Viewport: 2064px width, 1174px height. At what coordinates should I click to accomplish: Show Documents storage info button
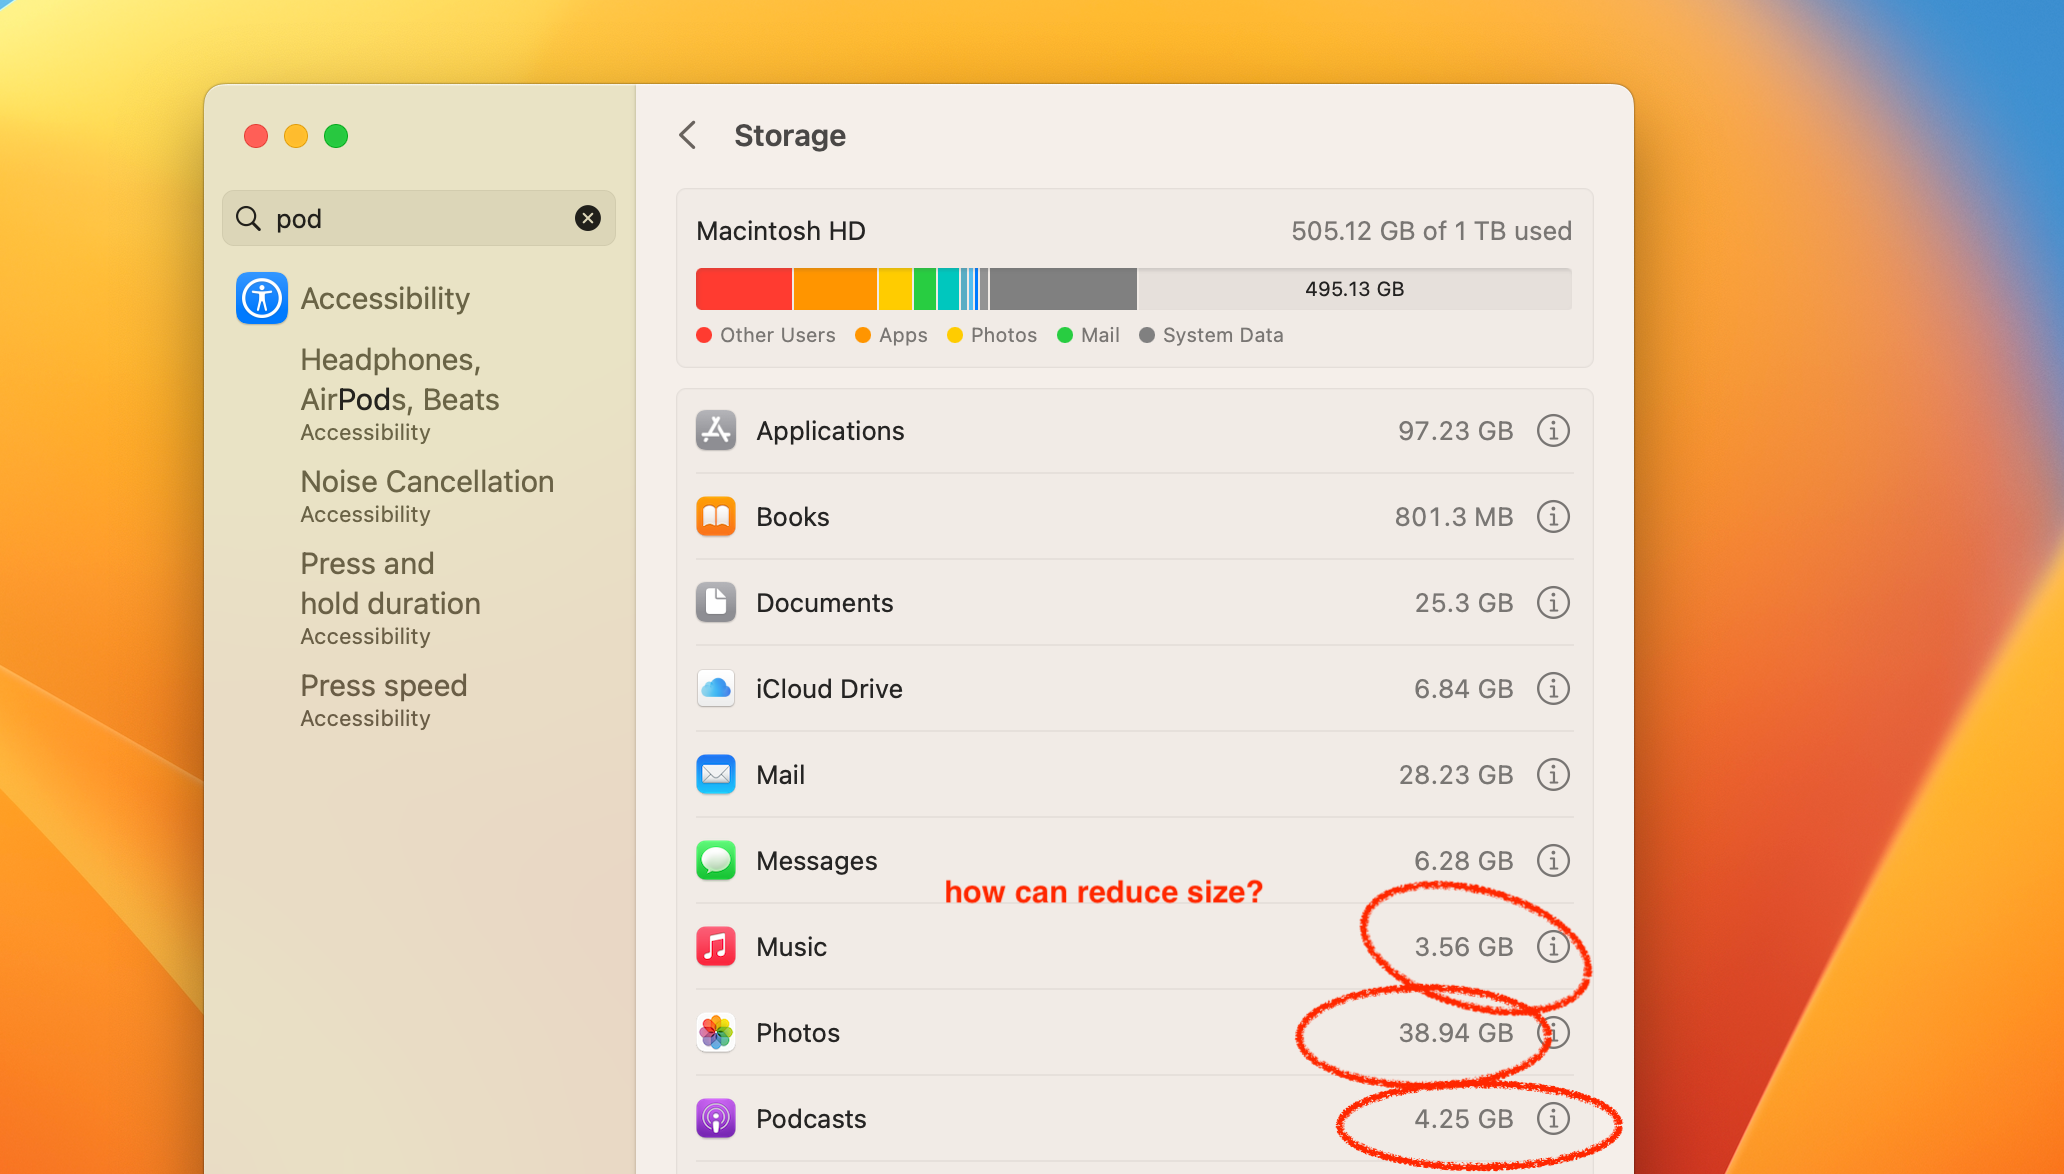tap(1552, 603)
